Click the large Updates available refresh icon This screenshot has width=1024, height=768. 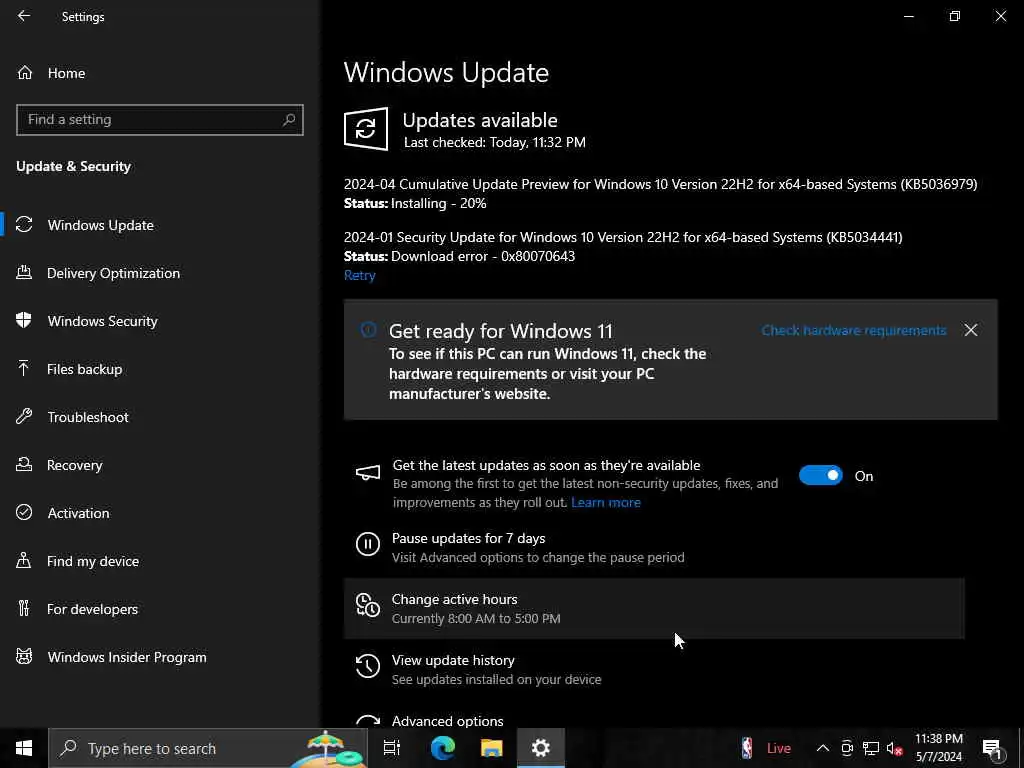(x=366, y=129)
